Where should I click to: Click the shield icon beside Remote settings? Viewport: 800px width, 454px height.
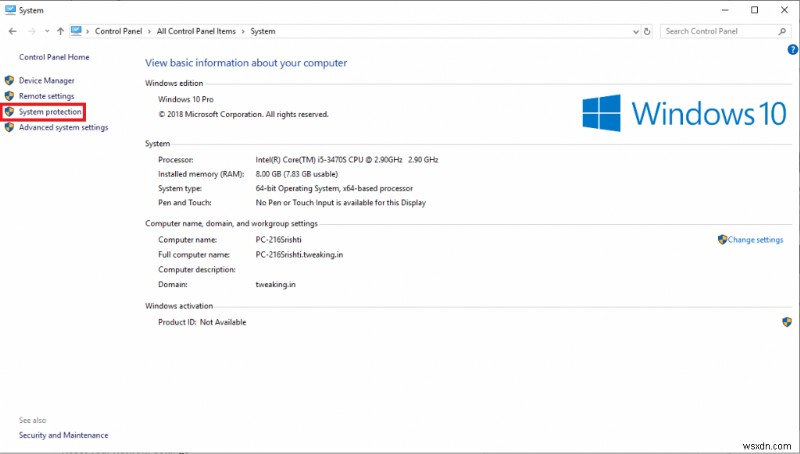click(9, 96)
